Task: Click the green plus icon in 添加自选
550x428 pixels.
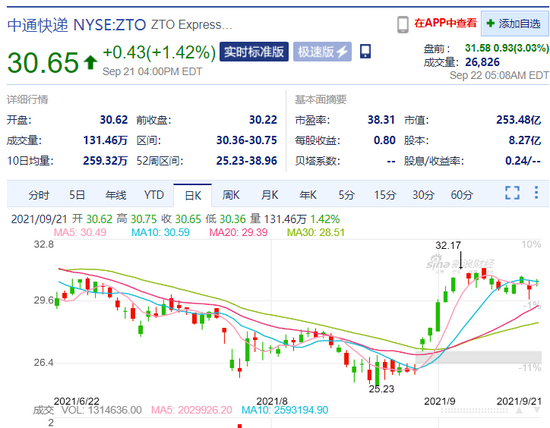Action: pos(491,24)
